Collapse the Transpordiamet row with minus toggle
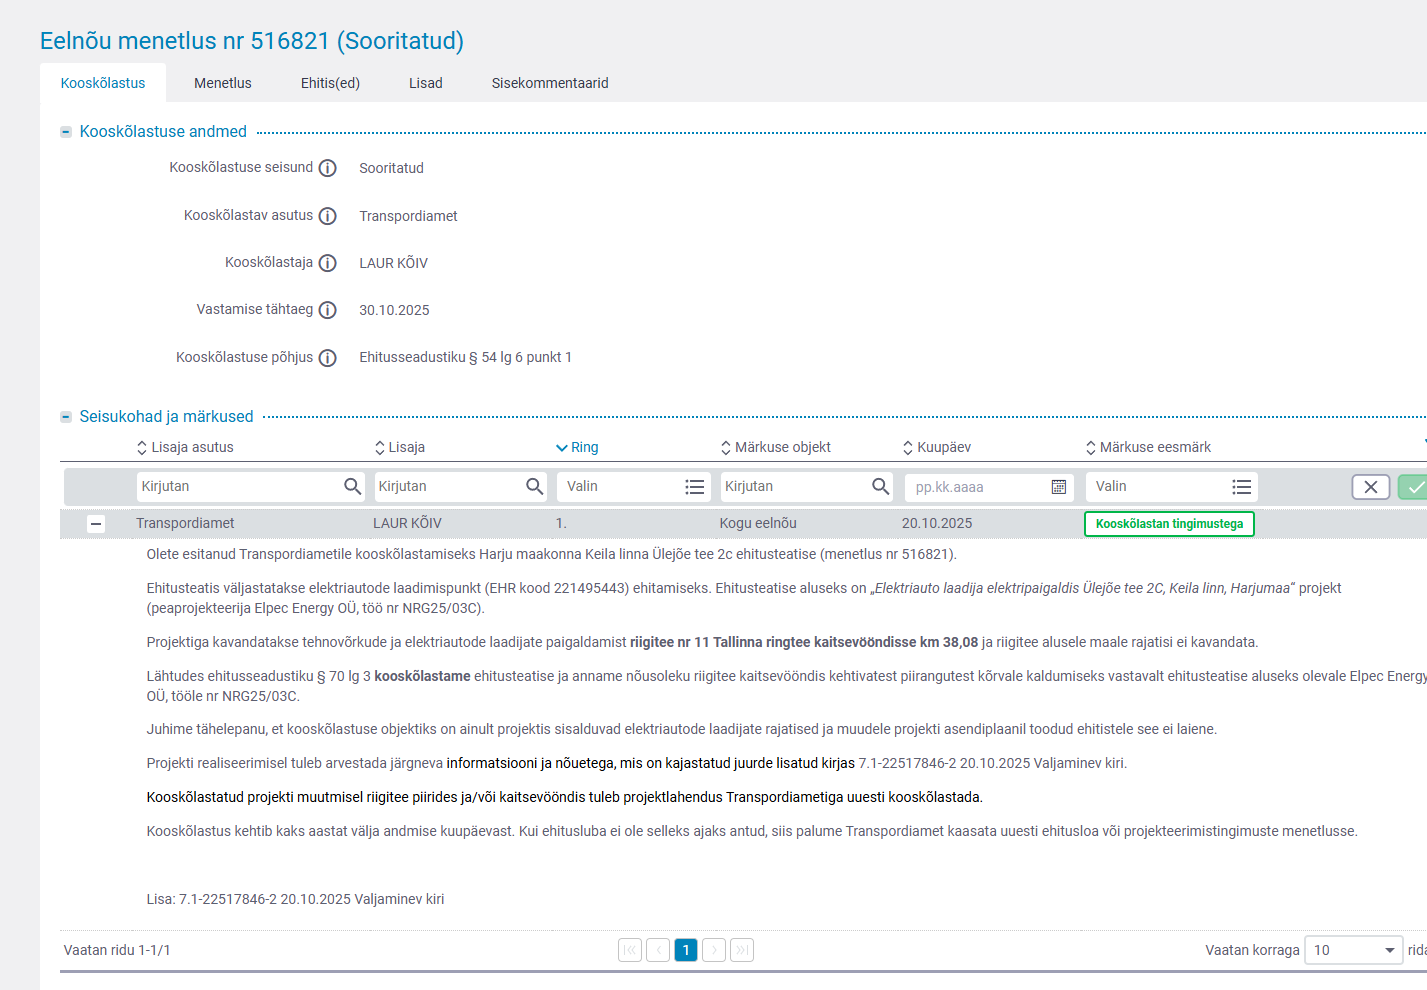This screenshot has width=1427, height=990. [x=96, y=524]
